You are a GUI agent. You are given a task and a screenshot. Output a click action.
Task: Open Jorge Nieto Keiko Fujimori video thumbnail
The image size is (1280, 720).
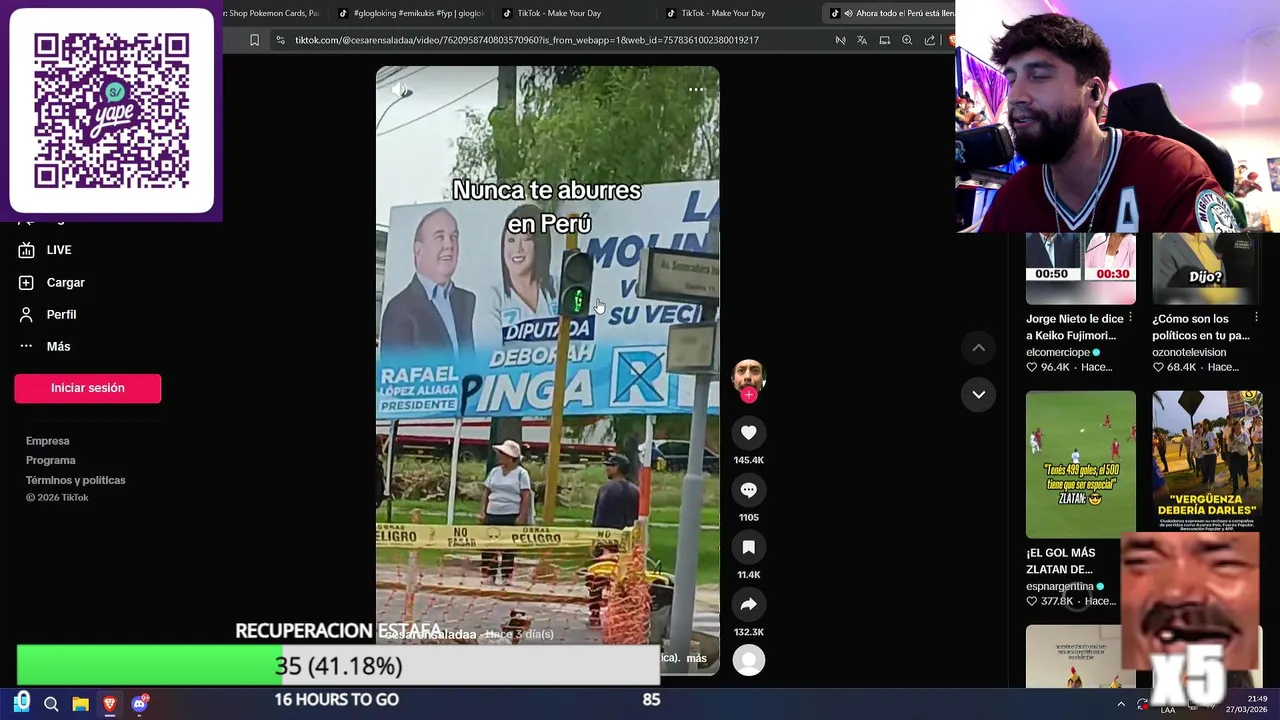coord(1081,268)
